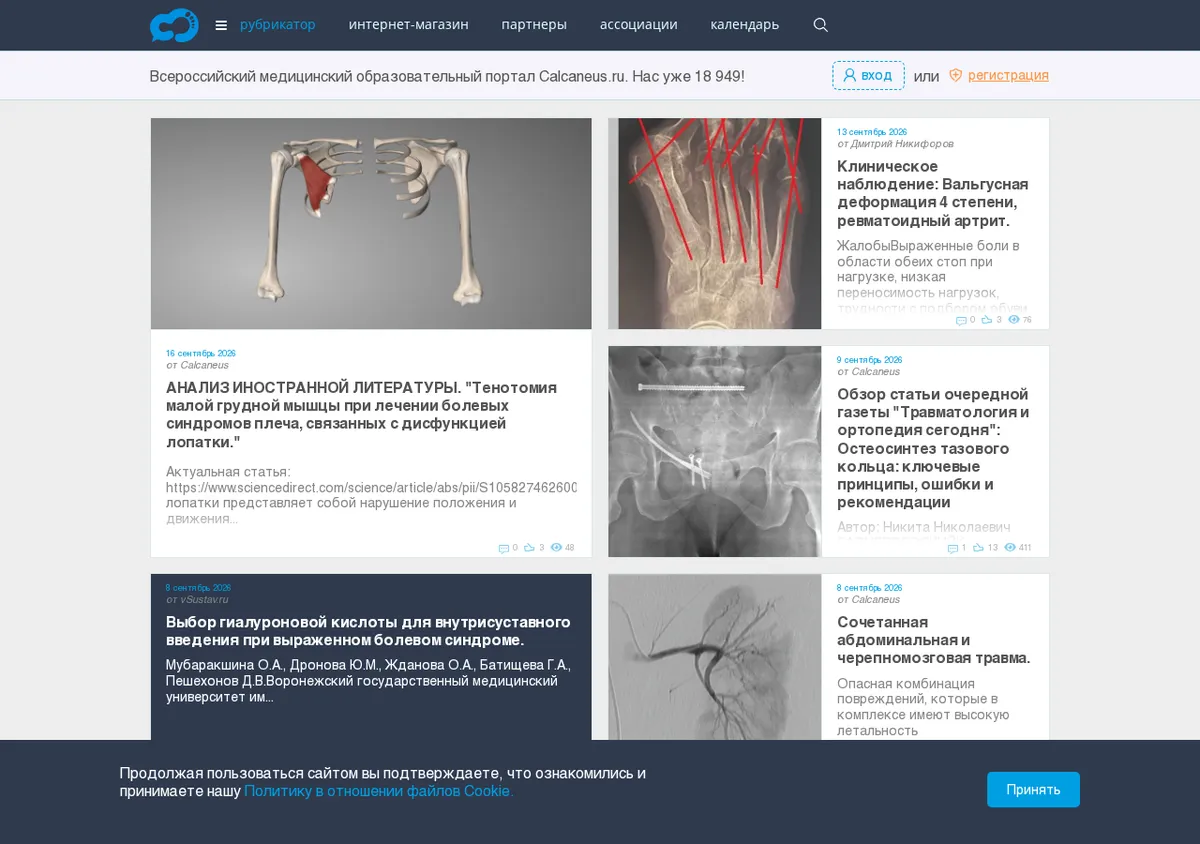Accept cookies with Принять button

pyautogui.click(x=1033, y=790)
